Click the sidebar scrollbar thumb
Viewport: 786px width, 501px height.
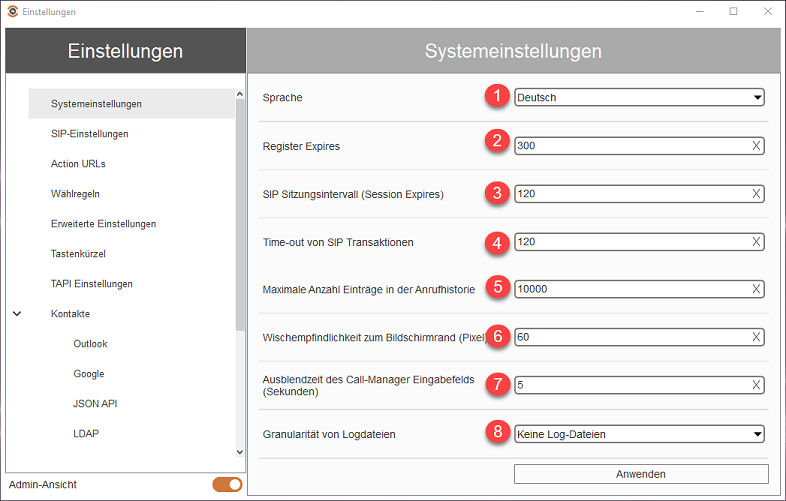pyautogui.click(x=240, y=215)
